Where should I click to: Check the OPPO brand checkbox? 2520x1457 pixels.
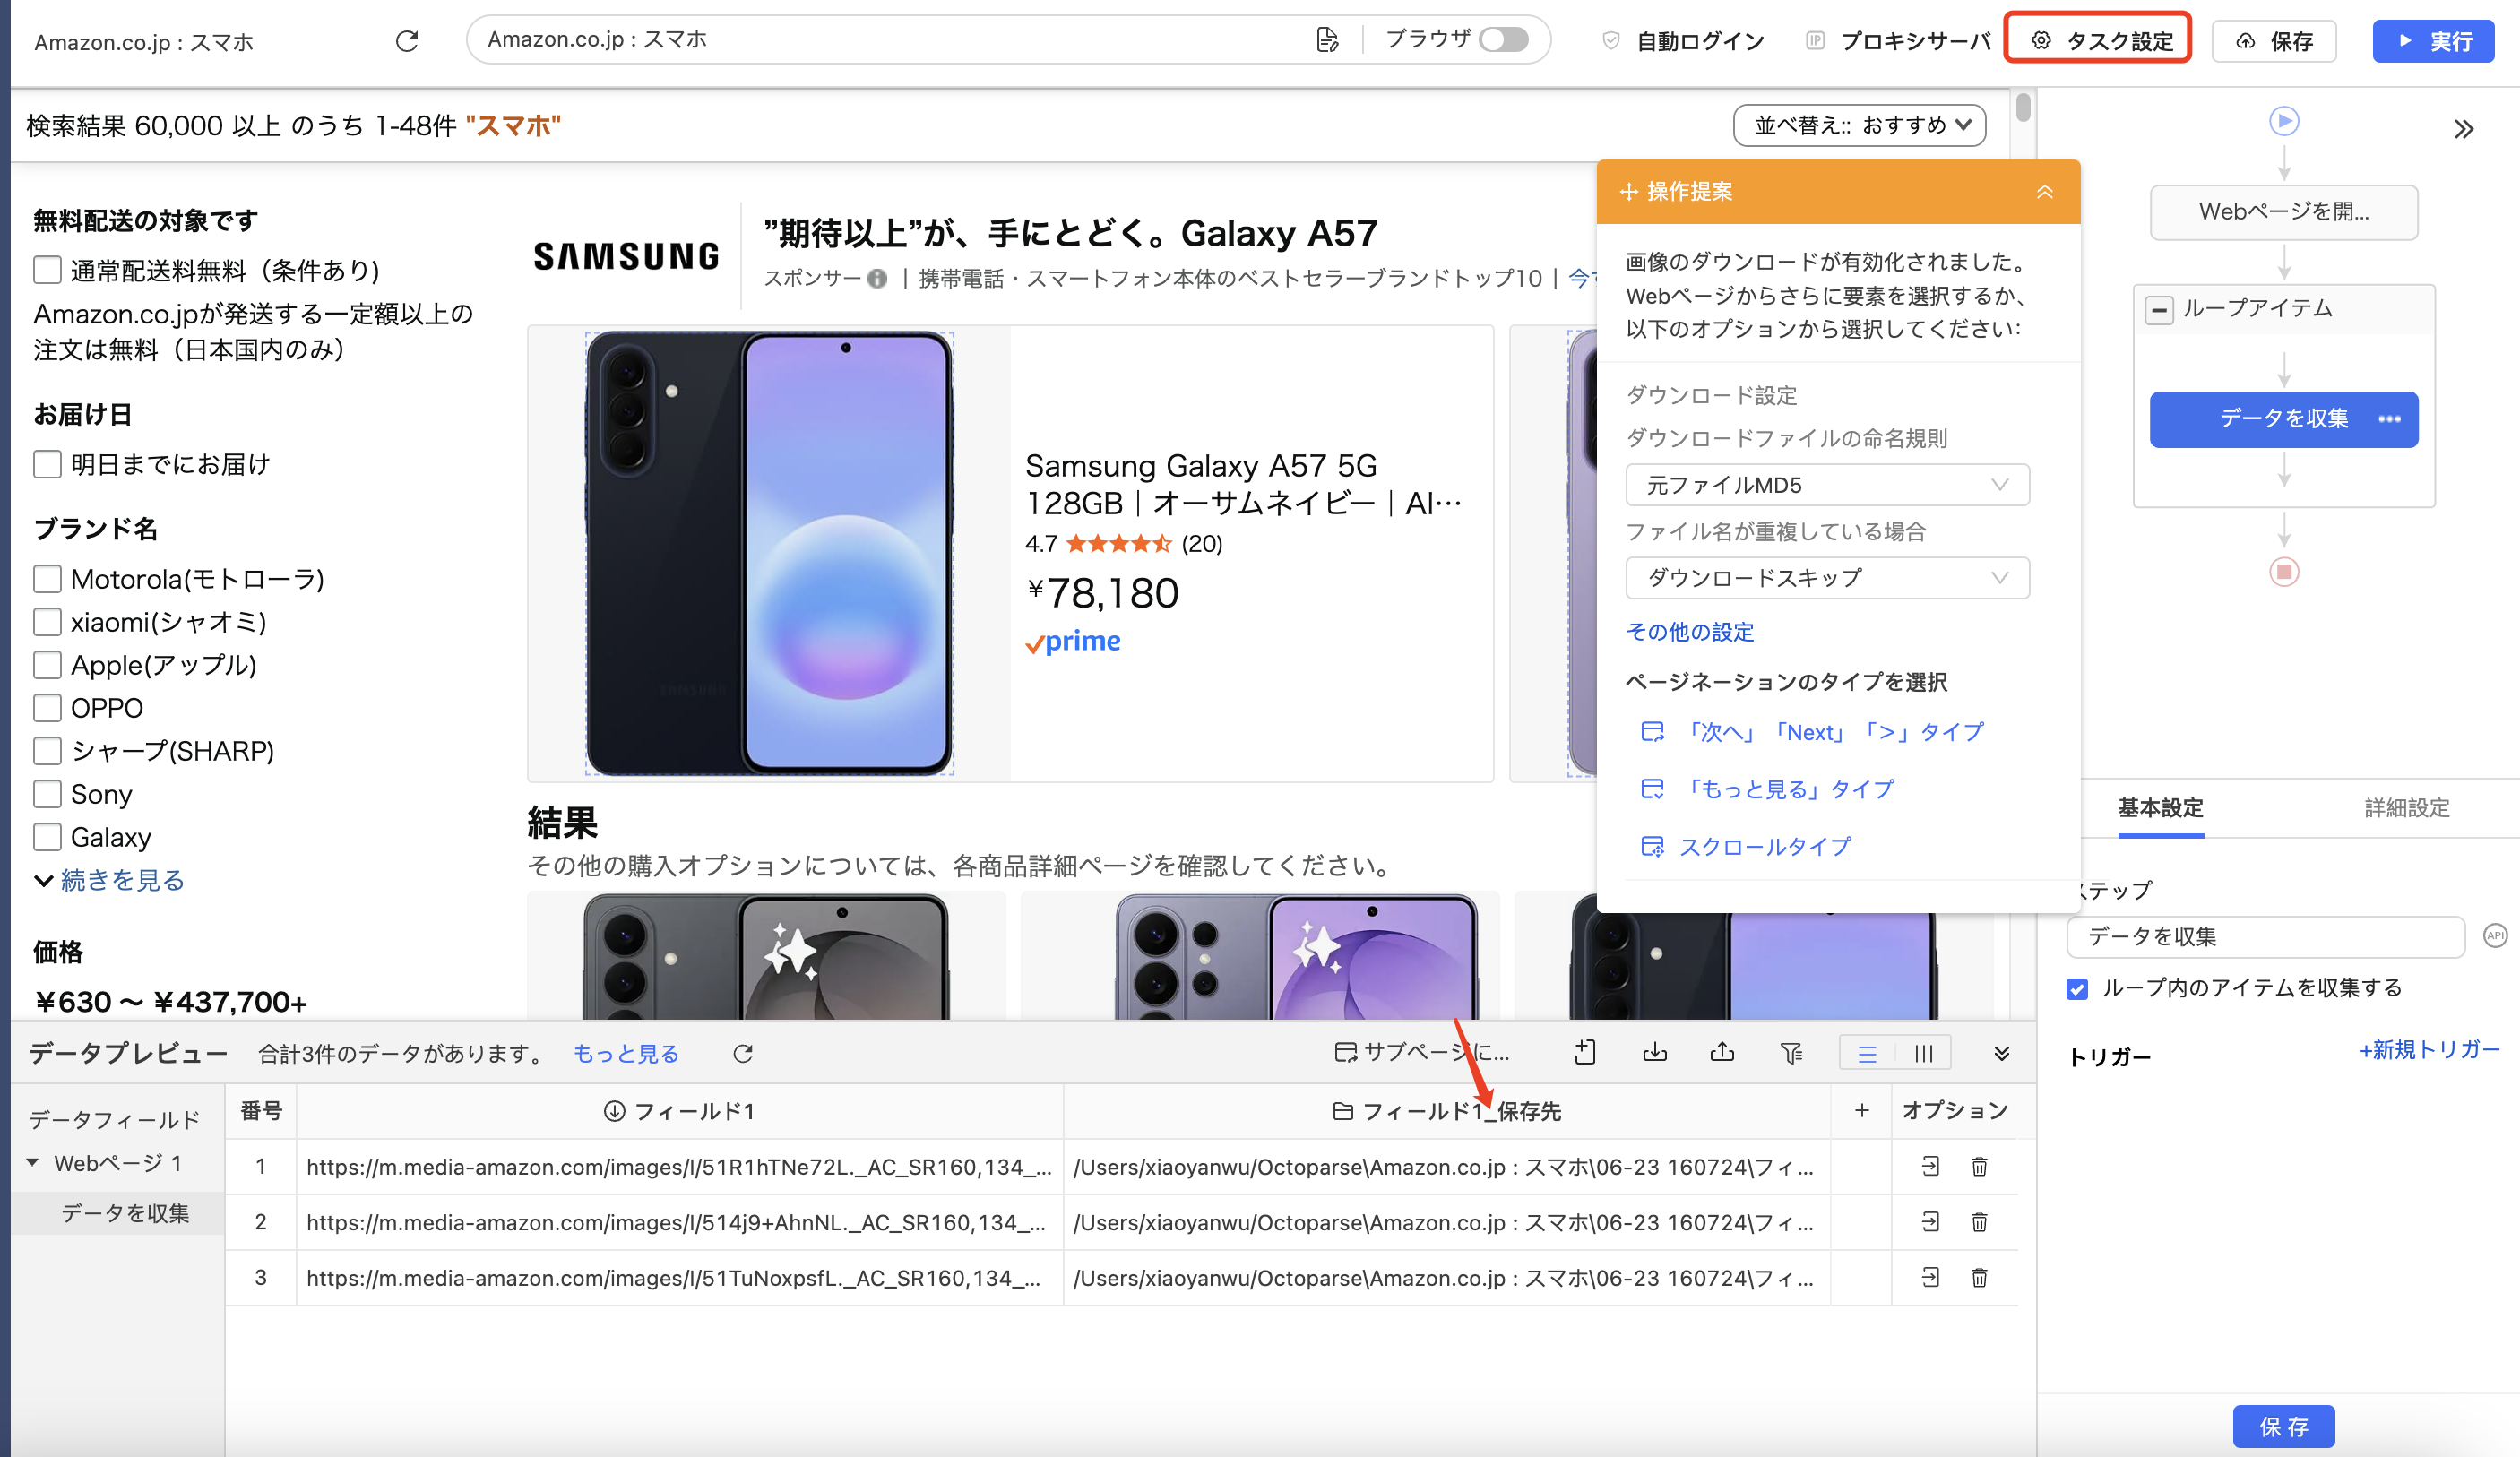(x=47, y=708)
